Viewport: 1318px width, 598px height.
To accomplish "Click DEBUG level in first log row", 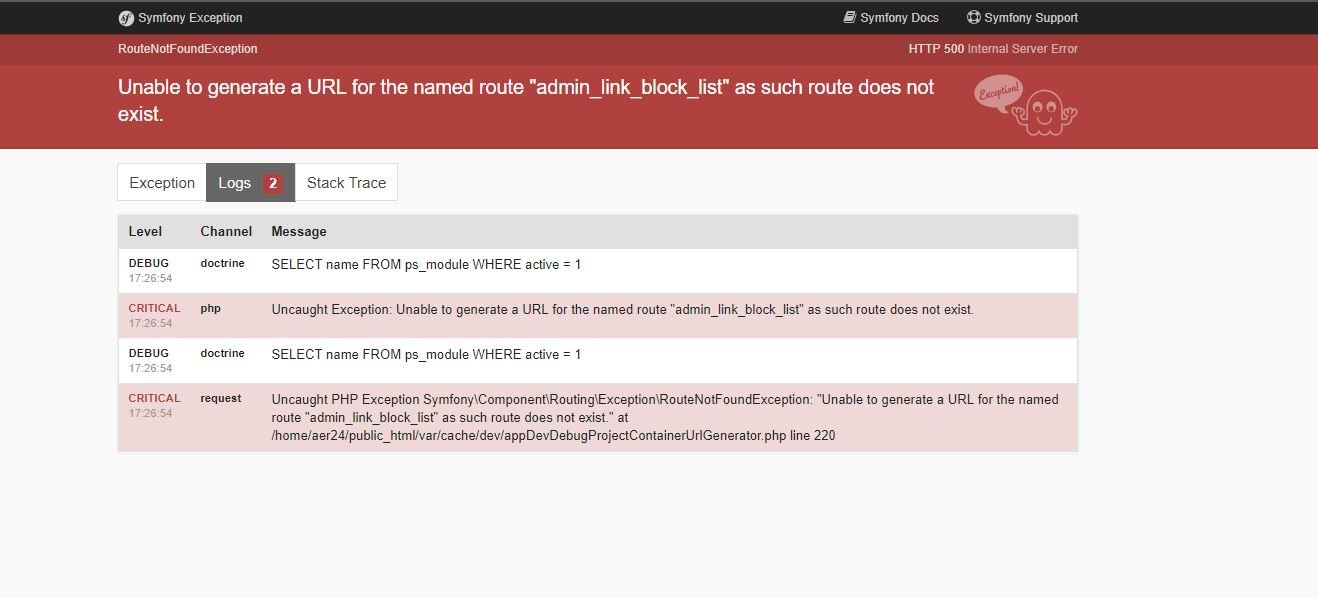I will click(x=149, y=264).
